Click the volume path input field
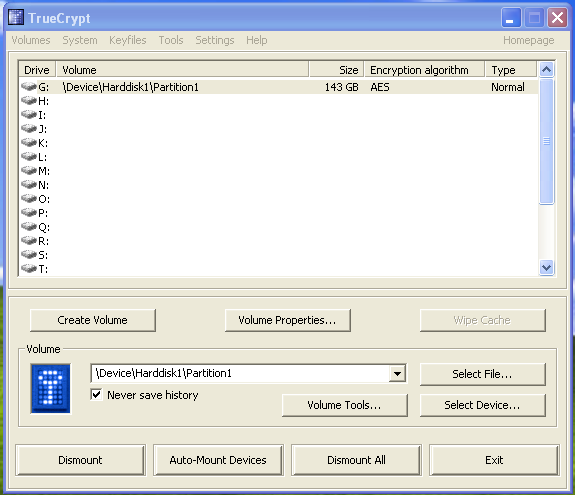 pos(240,374)
